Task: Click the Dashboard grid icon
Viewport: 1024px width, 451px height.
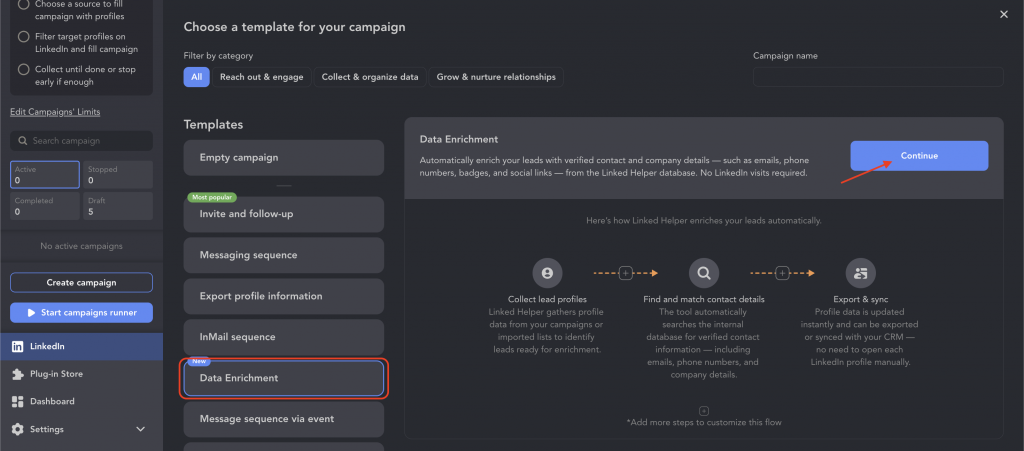Action: pos(18,401)
